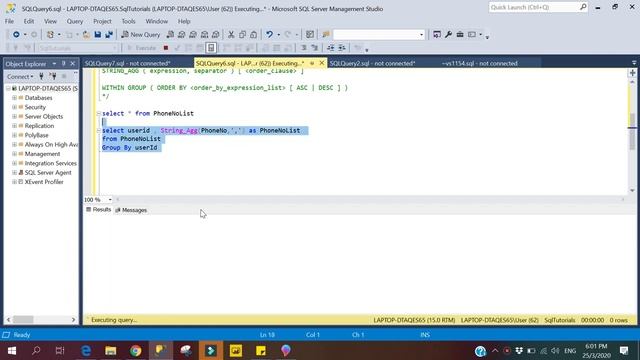Click Disconnect icon in Object Explorer

pyautogui.click(x=53, y=76)
